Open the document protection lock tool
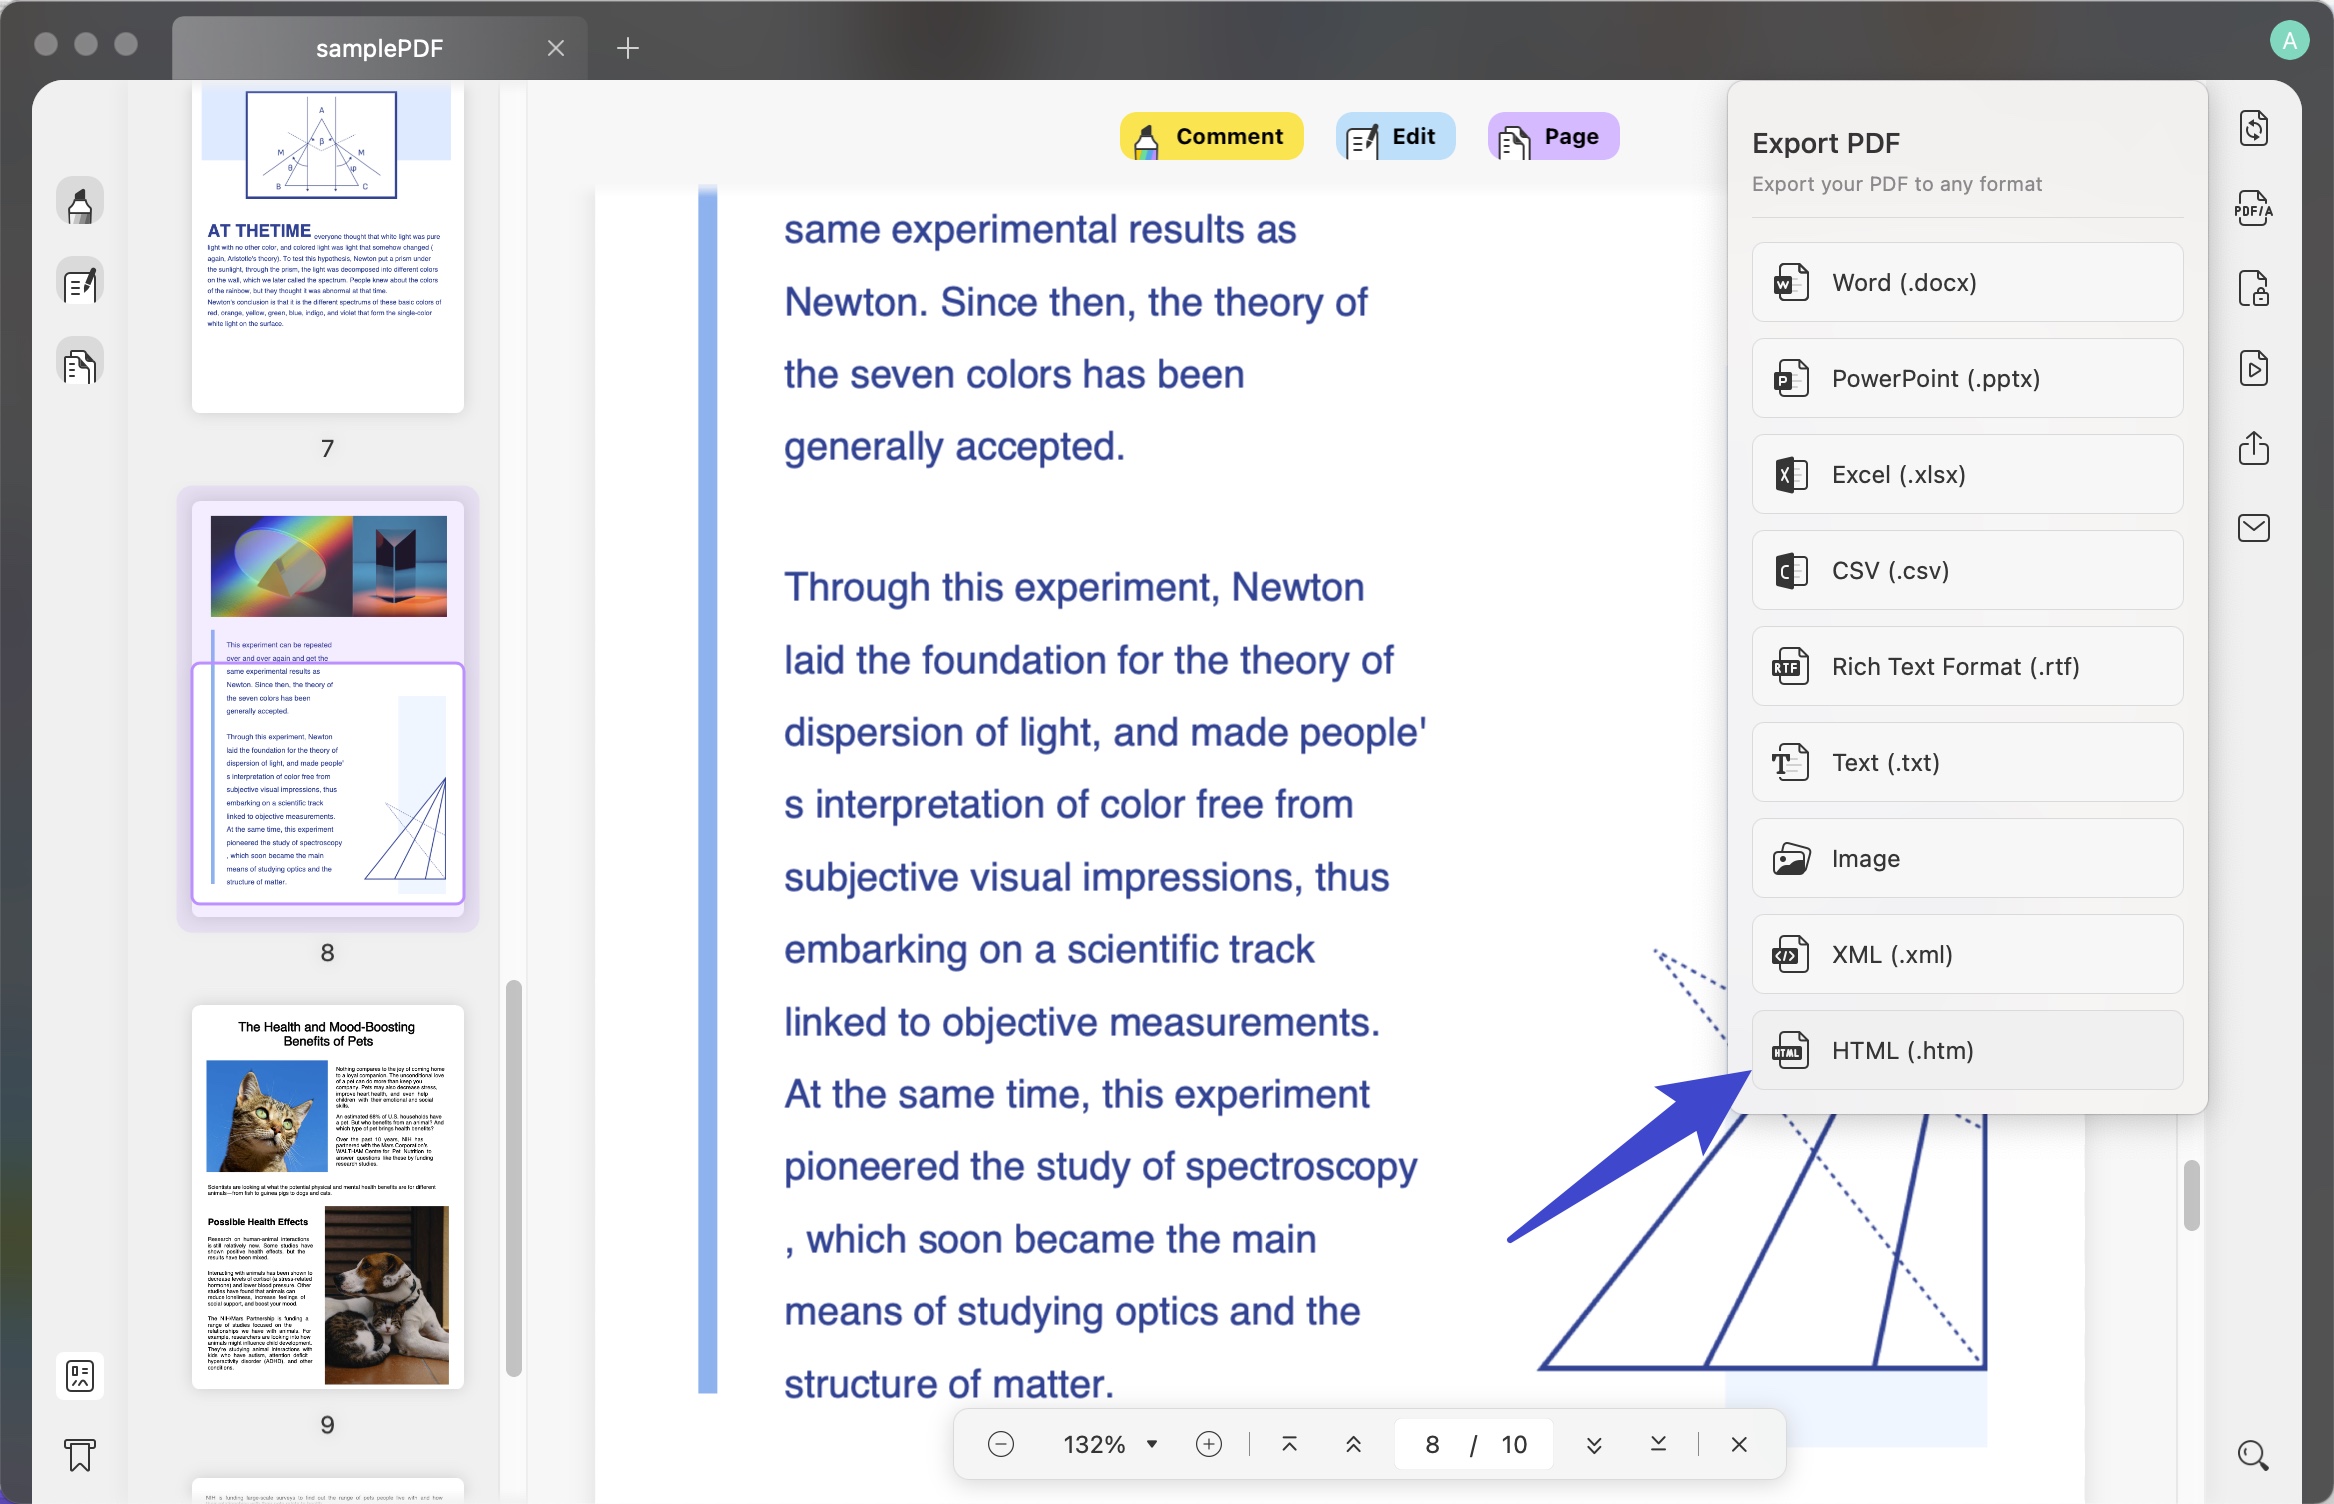The image size is (2334, 1504). click(2253, 289)
